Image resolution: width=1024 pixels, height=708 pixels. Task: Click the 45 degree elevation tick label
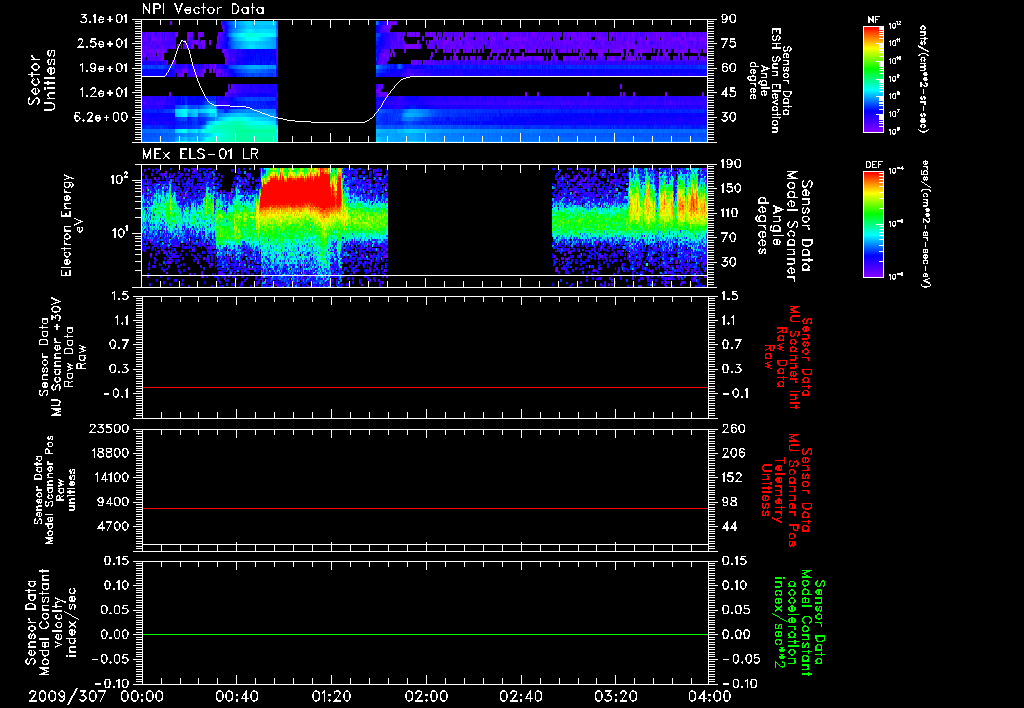(729, 93)
